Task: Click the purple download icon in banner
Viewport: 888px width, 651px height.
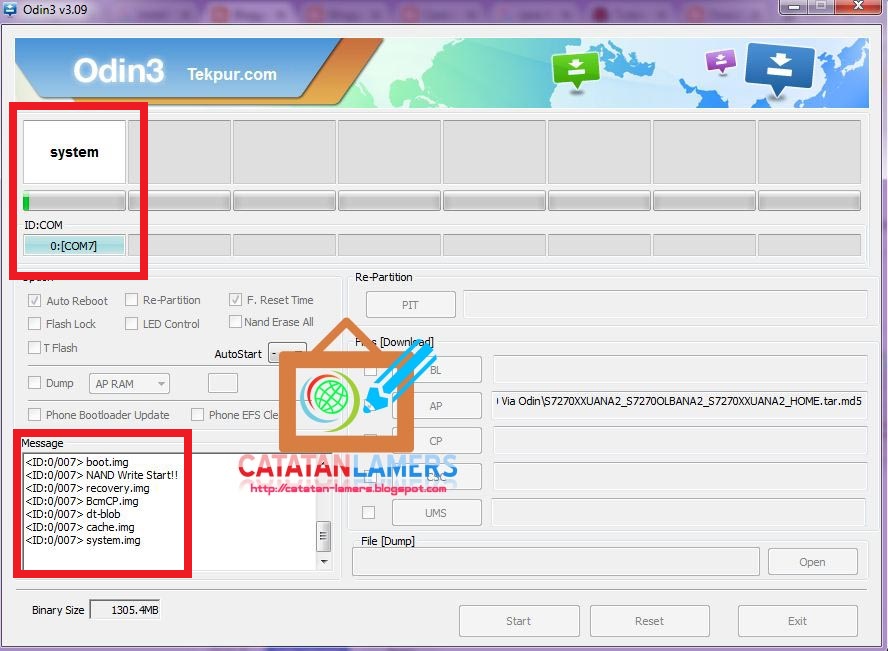Action: click(x=720, y=61)
